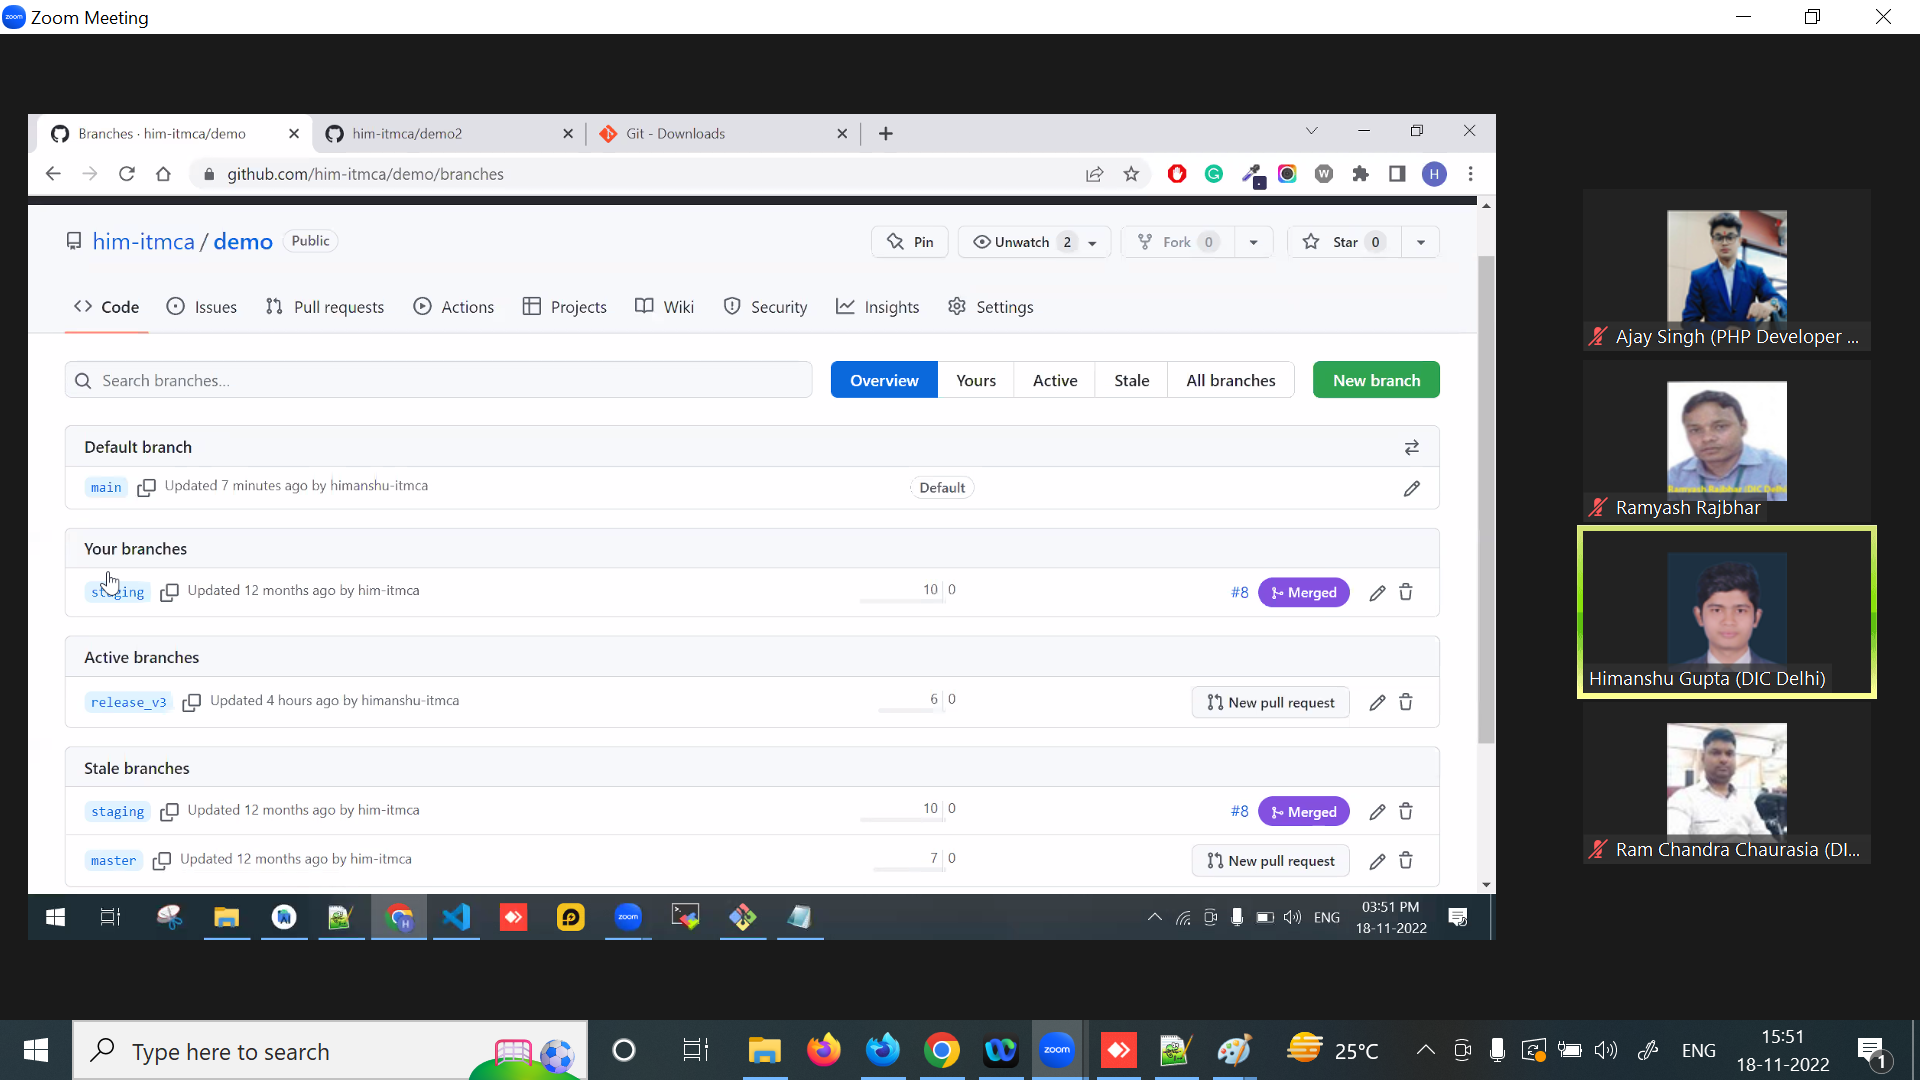This screenshot has height=1080, width=1920.
Task: Pin the repository with Pin button
Action: pyautogui.click(x=910, y=242)
